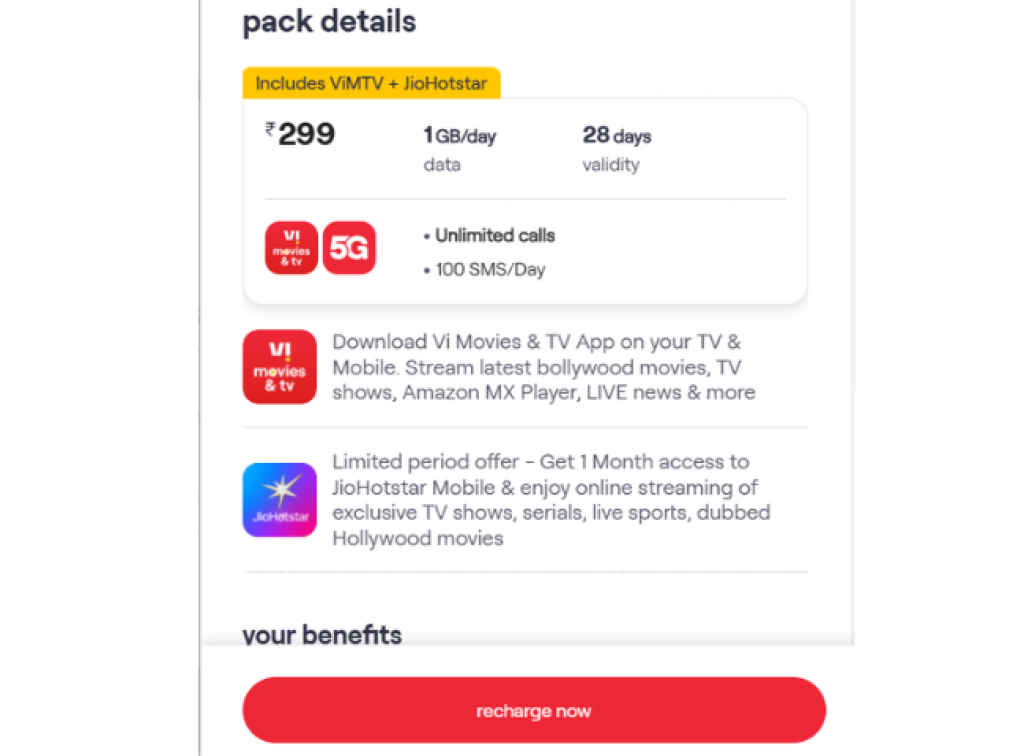Screen dimensions: 1024x756
Task: Open the Download Vi Movies & TV App description
Action: pyautogui.click(x=543, y=367)
